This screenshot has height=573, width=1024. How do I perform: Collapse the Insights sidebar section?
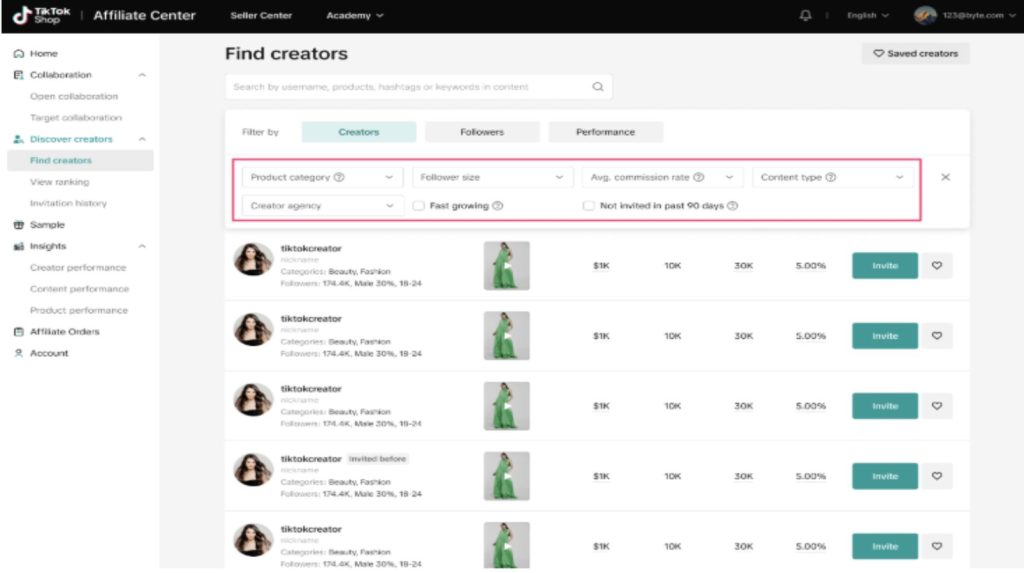click(x=142, y=246)
